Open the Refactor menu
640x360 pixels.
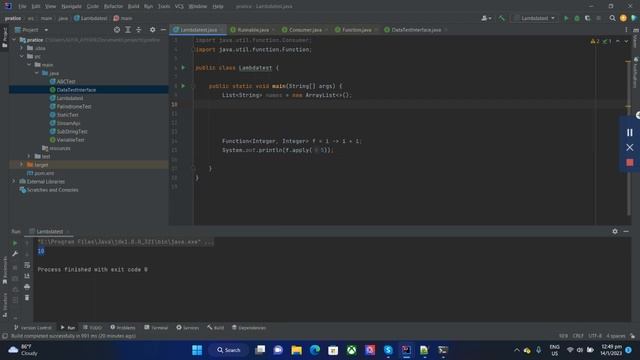pyautogui.click(x=113, y=6)
